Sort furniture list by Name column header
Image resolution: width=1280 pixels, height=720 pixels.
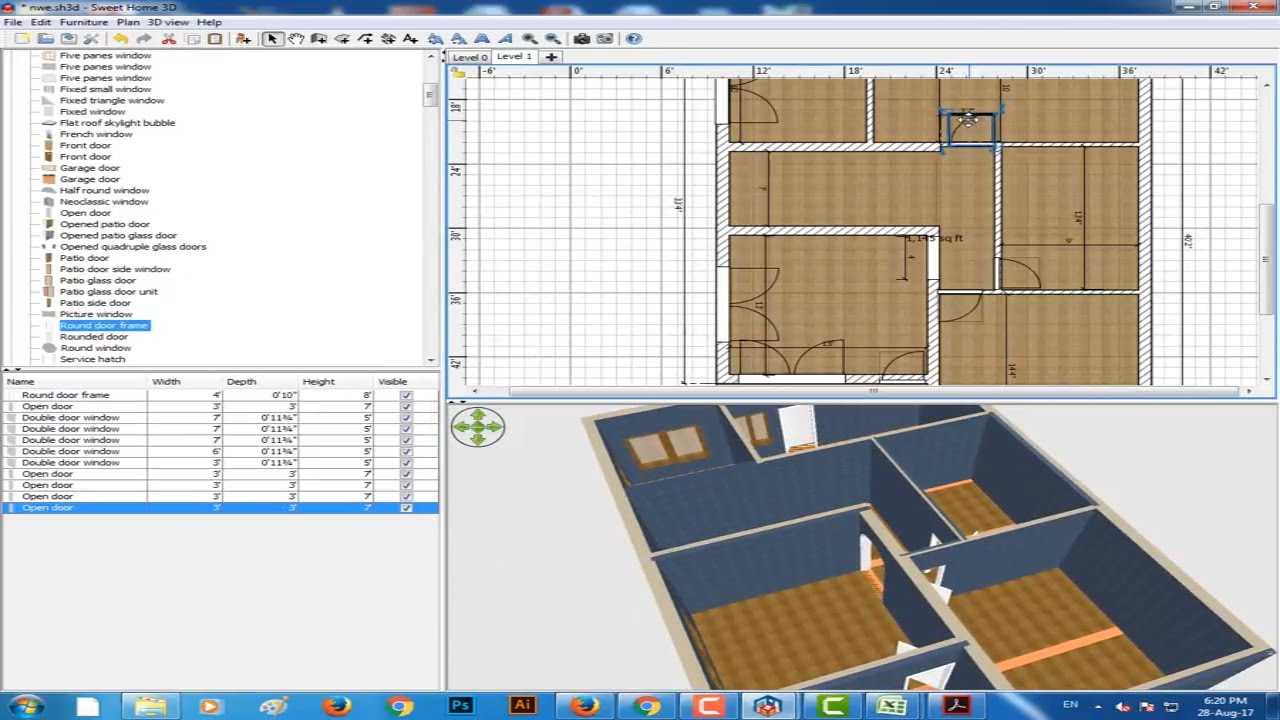click(75, 382)
